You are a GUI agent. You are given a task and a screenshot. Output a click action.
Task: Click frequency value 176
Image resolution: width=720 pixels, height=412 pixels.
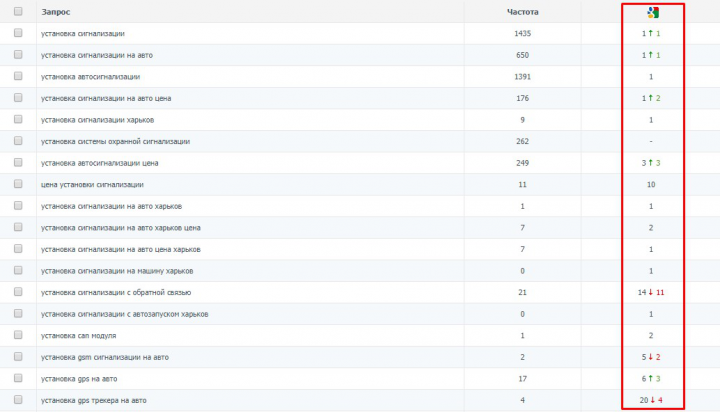point(523,98)
